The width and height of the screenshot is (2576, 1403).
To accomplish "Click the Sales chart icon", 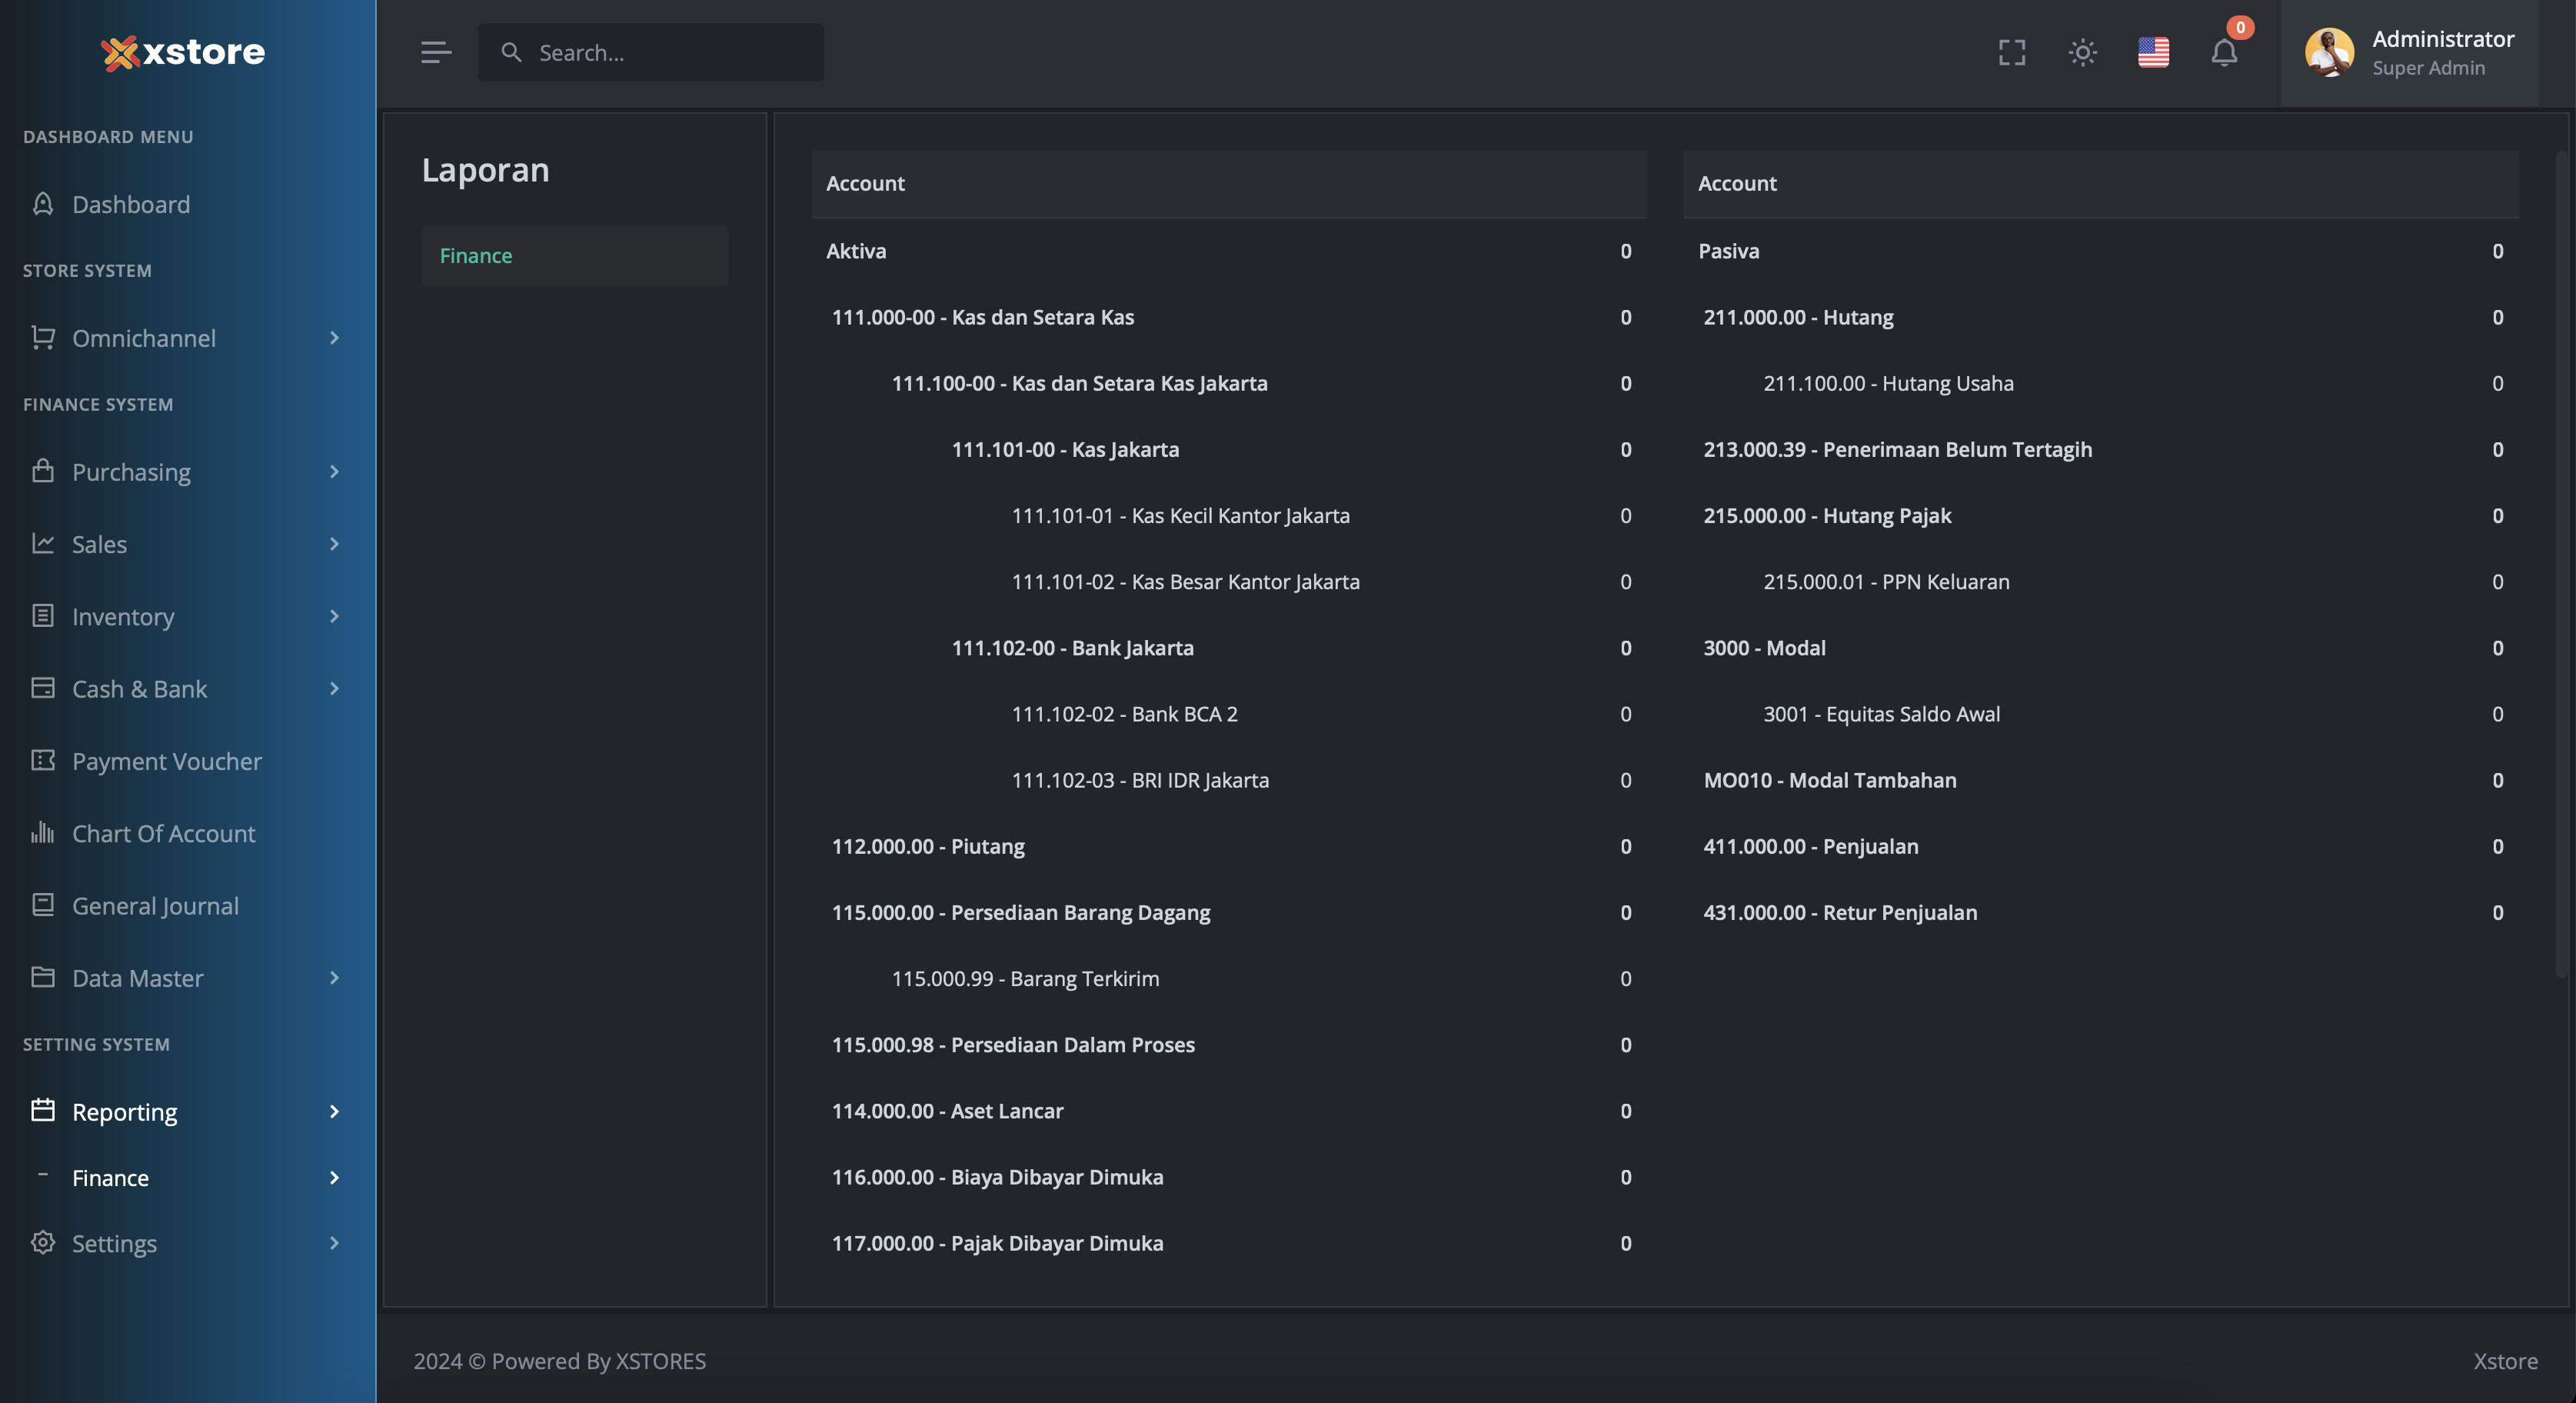I will (x=43, y=543).
